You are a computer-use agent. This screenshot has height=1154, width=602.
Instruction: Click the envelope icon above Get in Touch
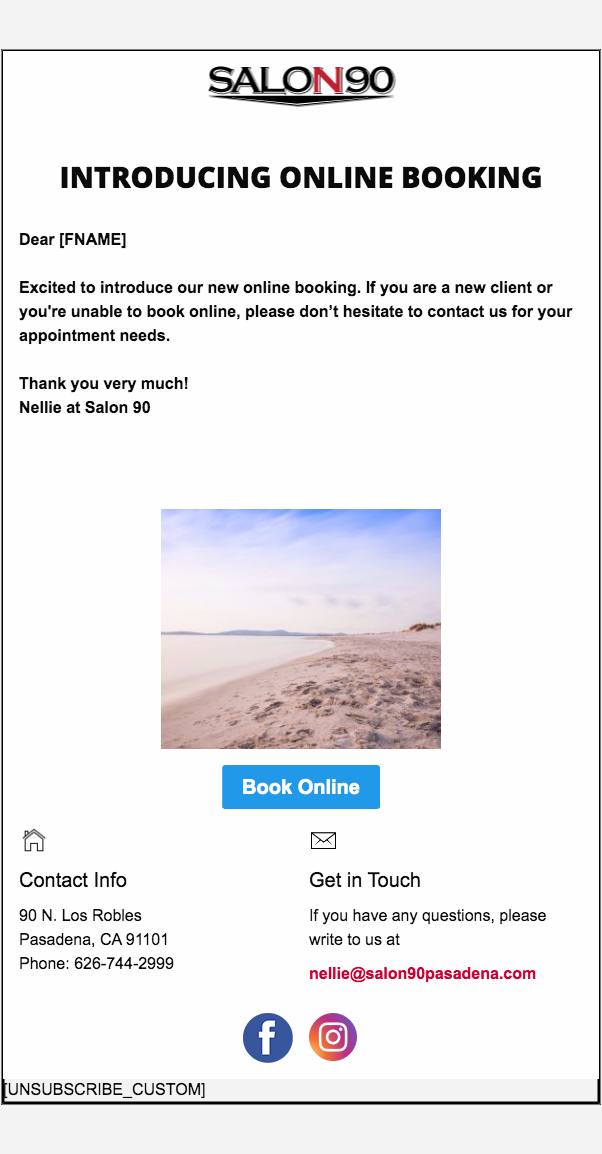[323, 840]
